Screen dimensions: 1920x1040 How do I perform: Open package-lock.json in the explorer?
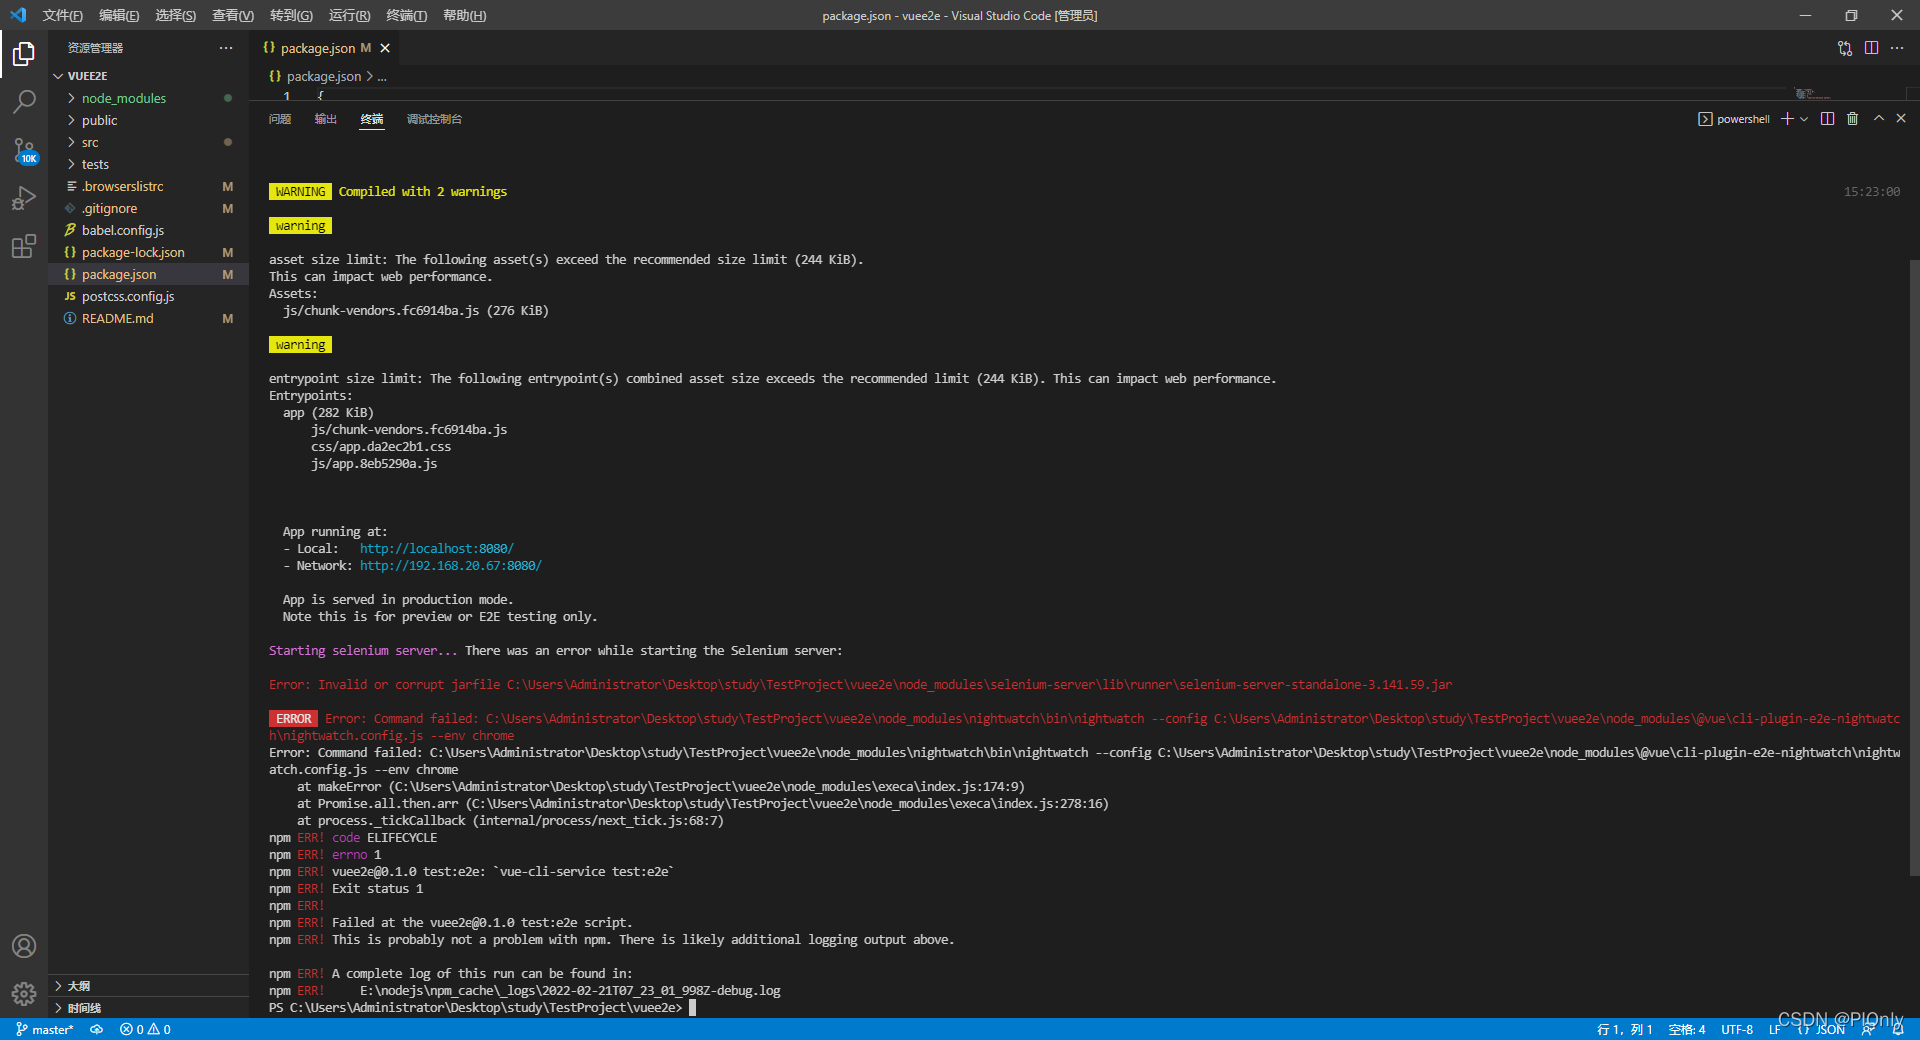click(148, 252)
